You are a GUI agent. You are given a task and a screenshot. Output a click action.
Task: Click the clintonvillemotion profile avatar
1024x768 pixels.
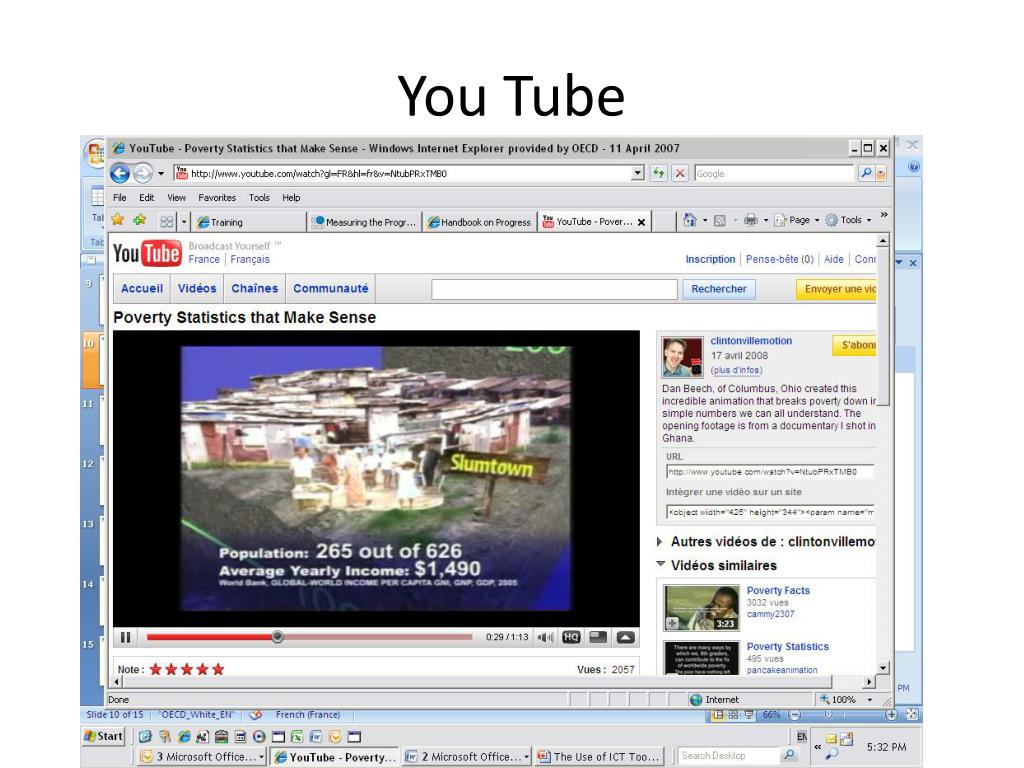[682, 357]
